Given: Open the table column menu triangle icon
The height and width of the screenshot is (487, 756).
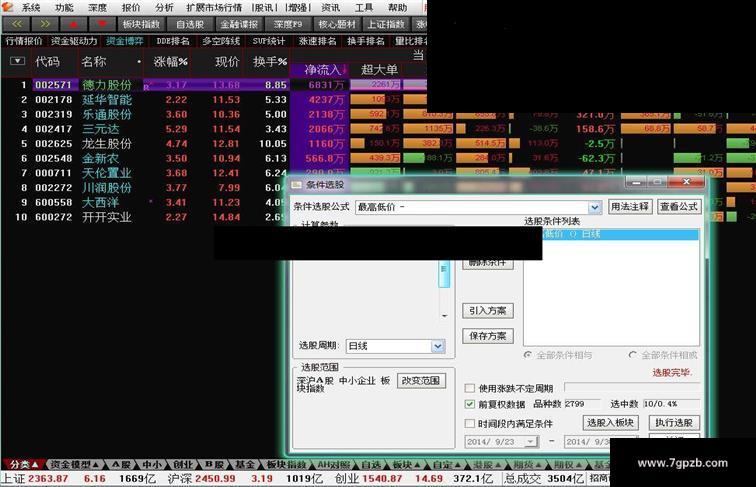Looking at the screenshot, I should click(17, 61).
